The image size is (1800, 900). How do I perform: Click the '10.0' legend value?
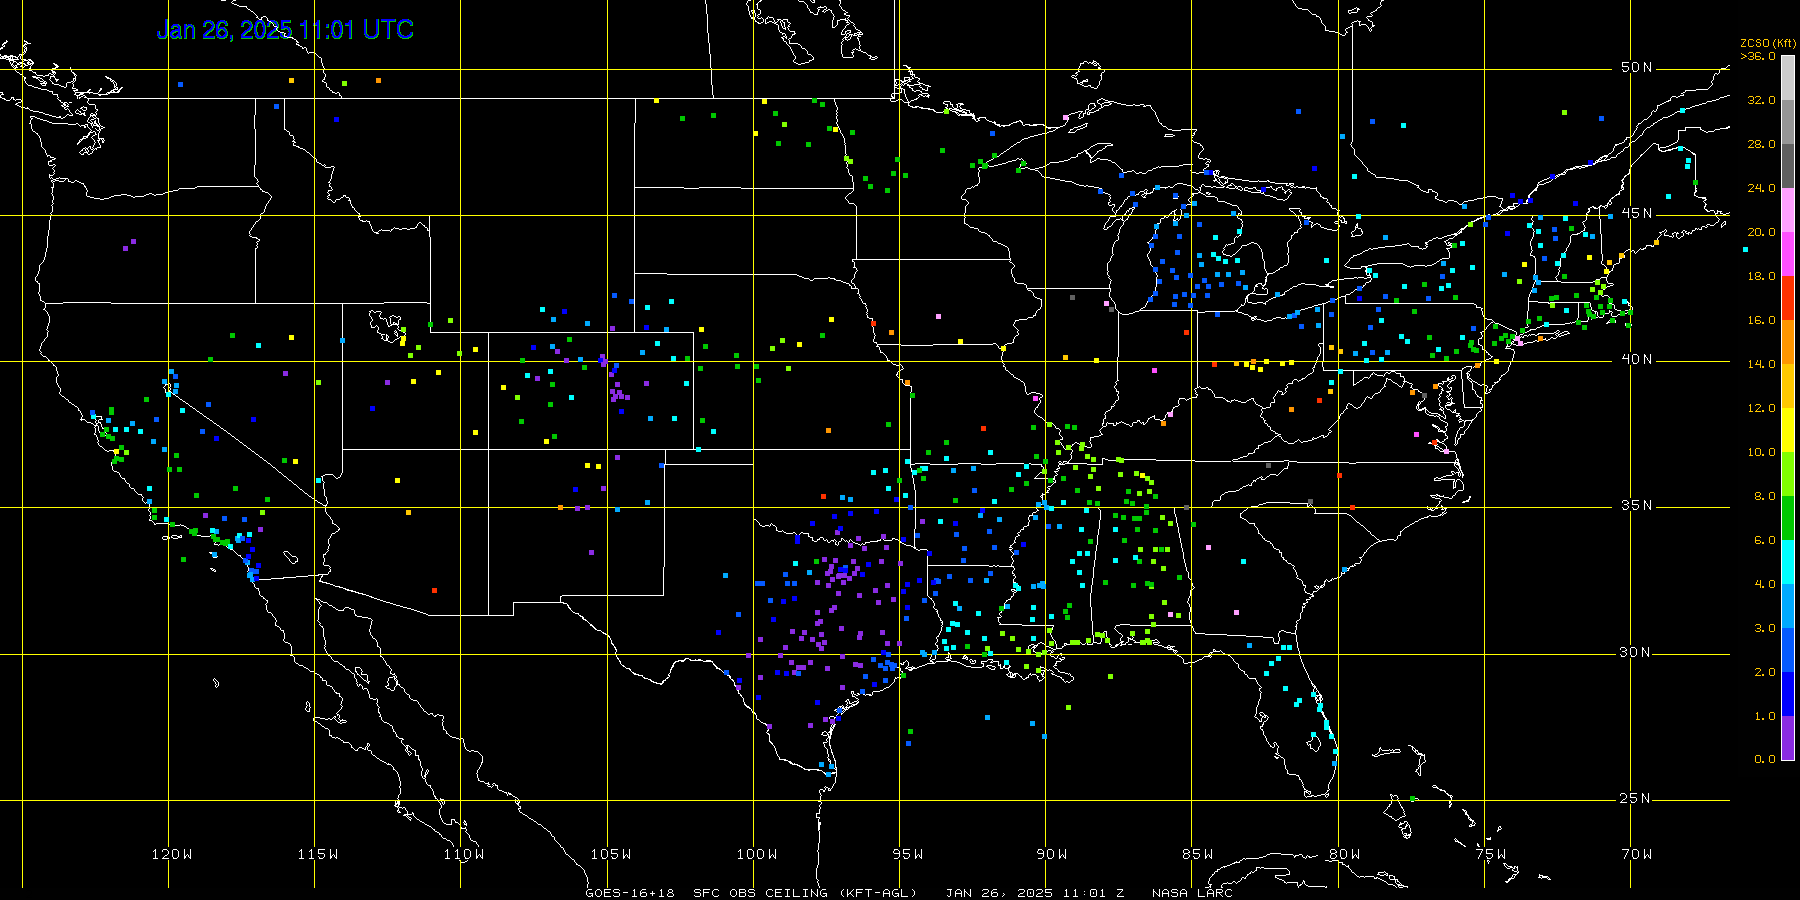coord(1762,452)
